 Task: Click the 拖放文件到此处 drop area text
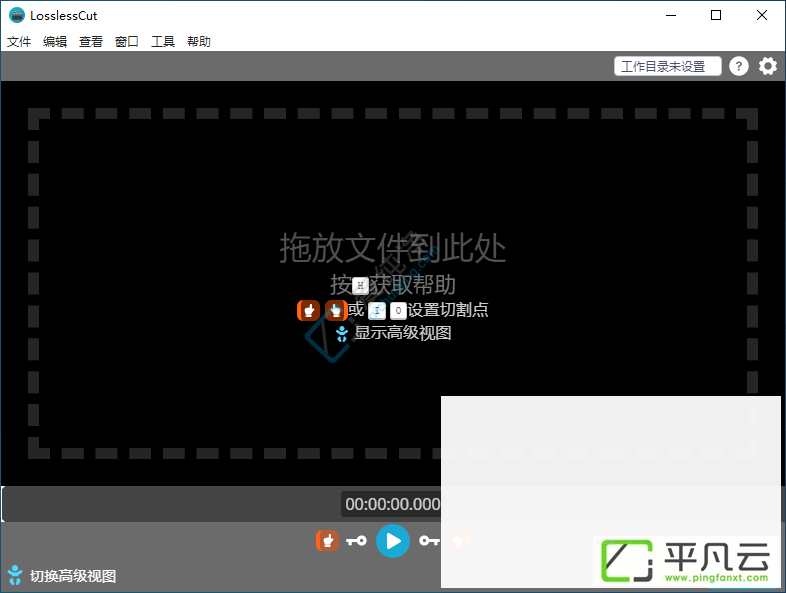click(392, 248)
